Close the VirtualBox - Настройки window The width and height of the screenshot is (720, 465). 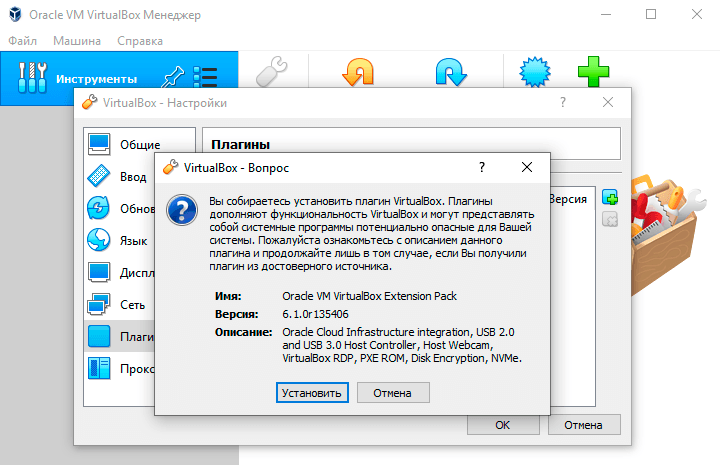coord(608,102)
